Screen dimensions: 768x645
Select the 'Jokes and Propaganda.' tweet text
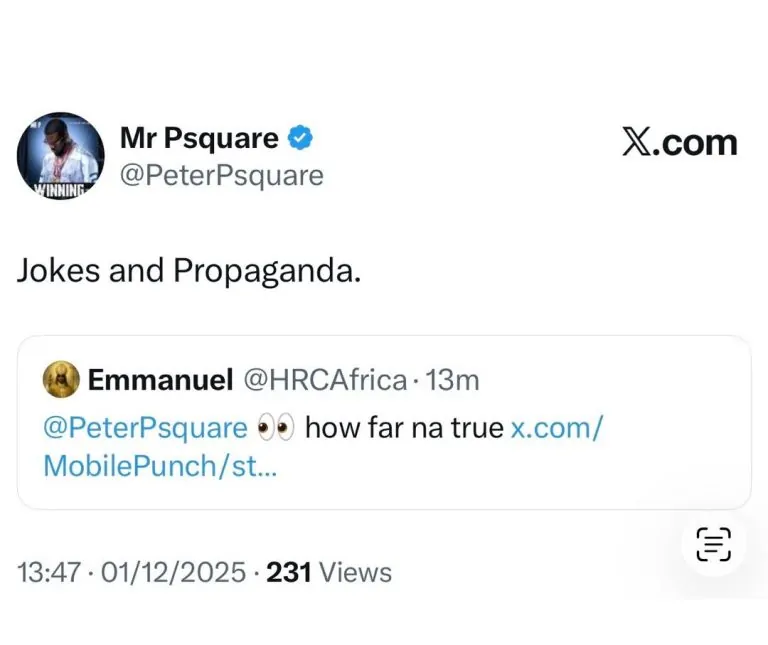[189, 273]
